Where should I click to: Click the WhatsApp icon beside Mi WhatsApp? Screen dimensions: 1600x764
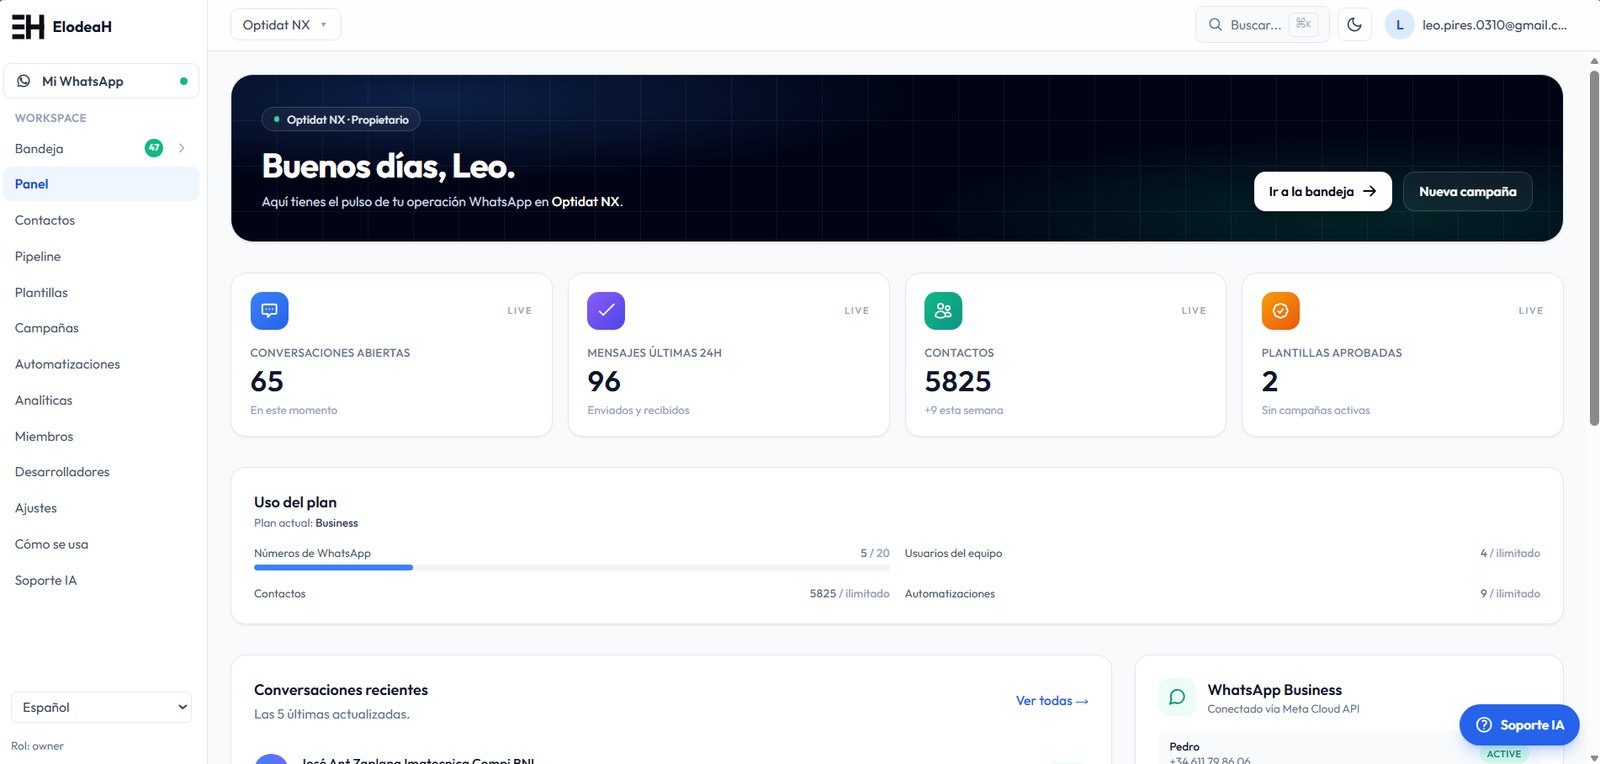[24, 81]
